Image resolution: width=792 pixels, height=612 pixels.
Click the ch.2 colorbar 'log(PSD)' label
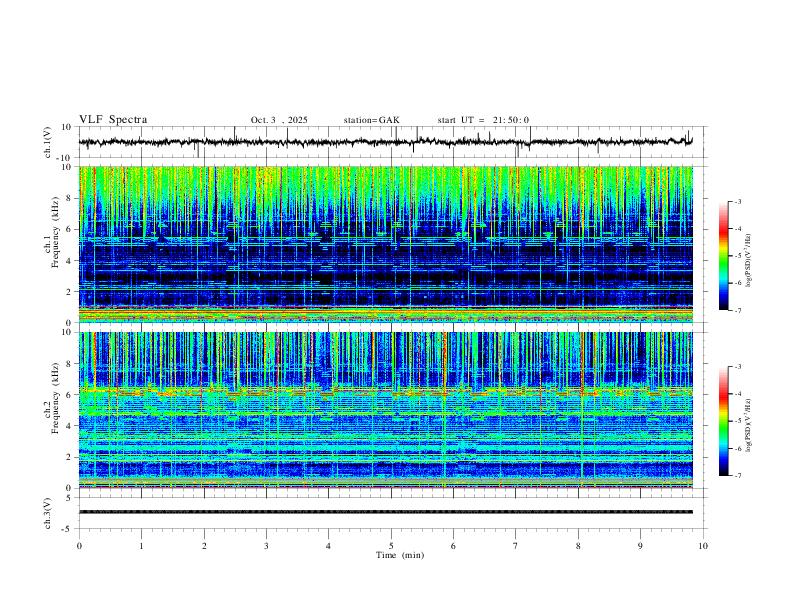[x=748, y=426]
